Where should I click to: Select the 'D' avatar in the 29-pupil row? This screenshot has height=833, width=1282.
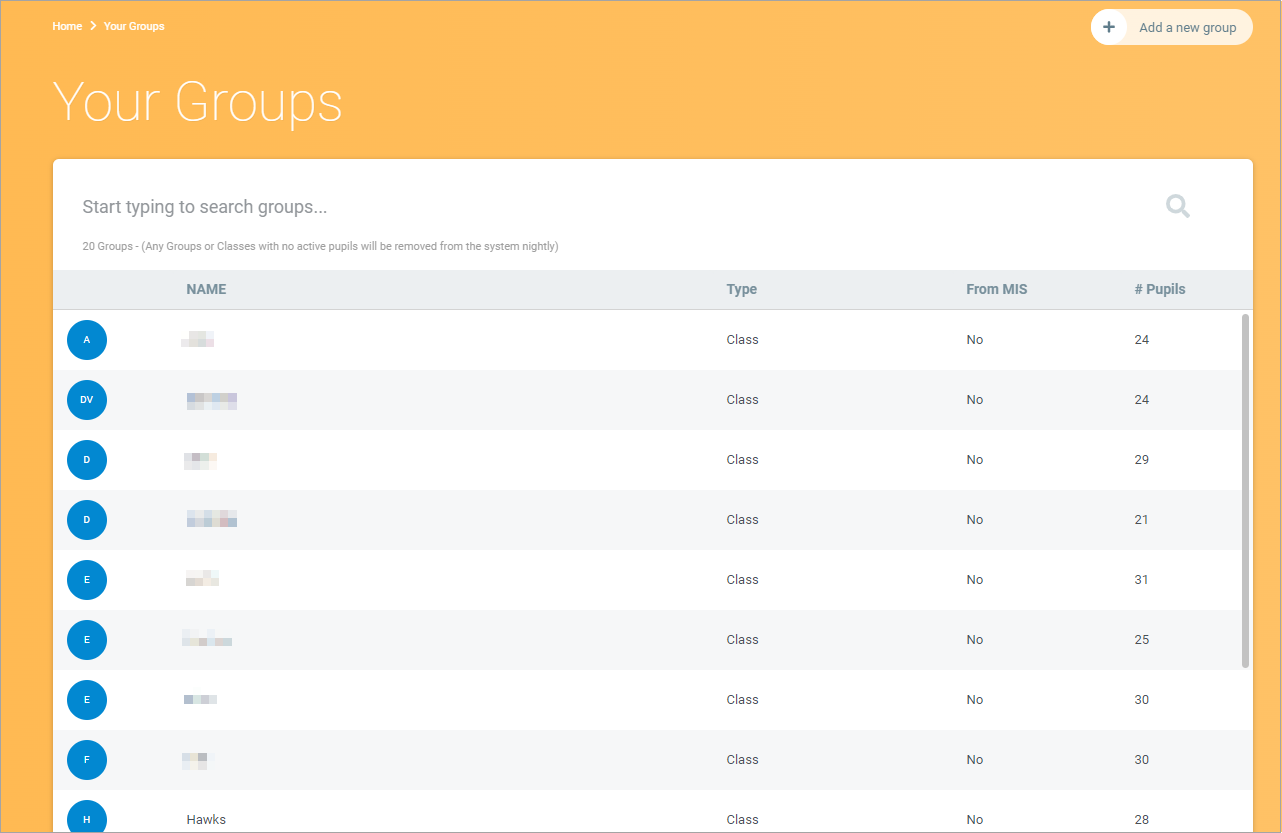tap(87, 460)
